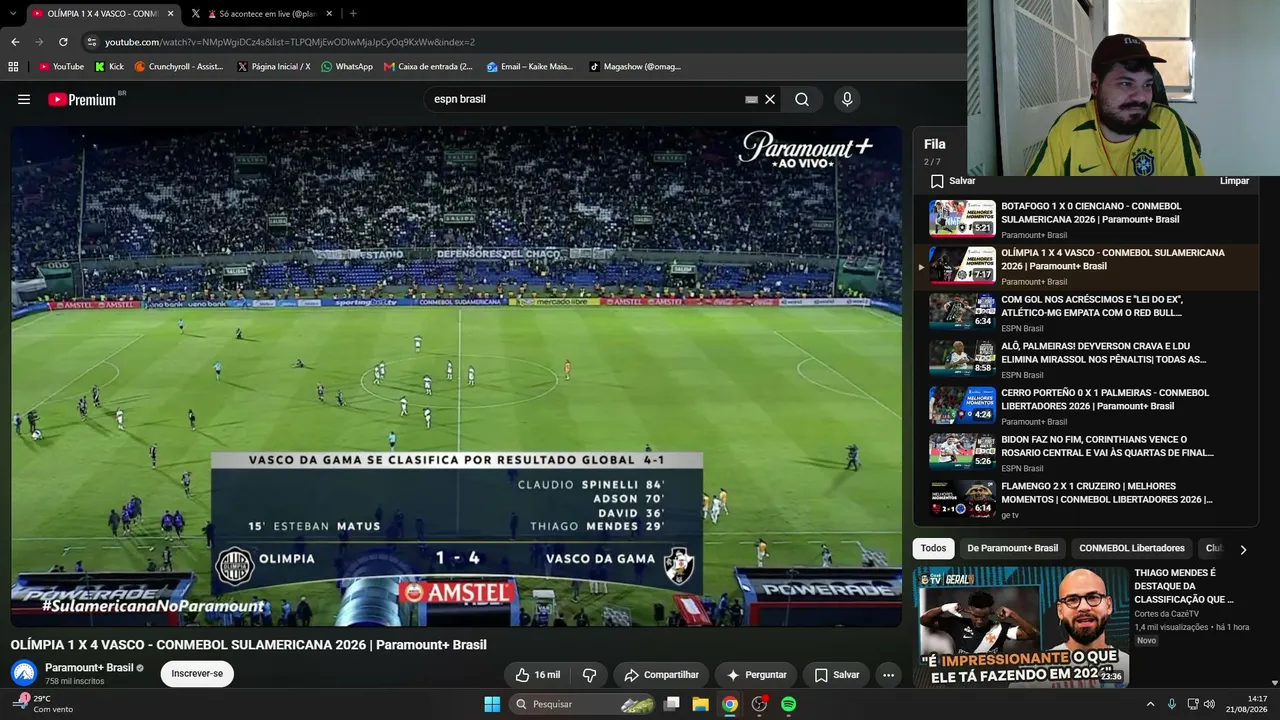The width and height of the screenshot is (1280, 720).
Task: View site information for youtube.com
Action: tap(91, 42)
